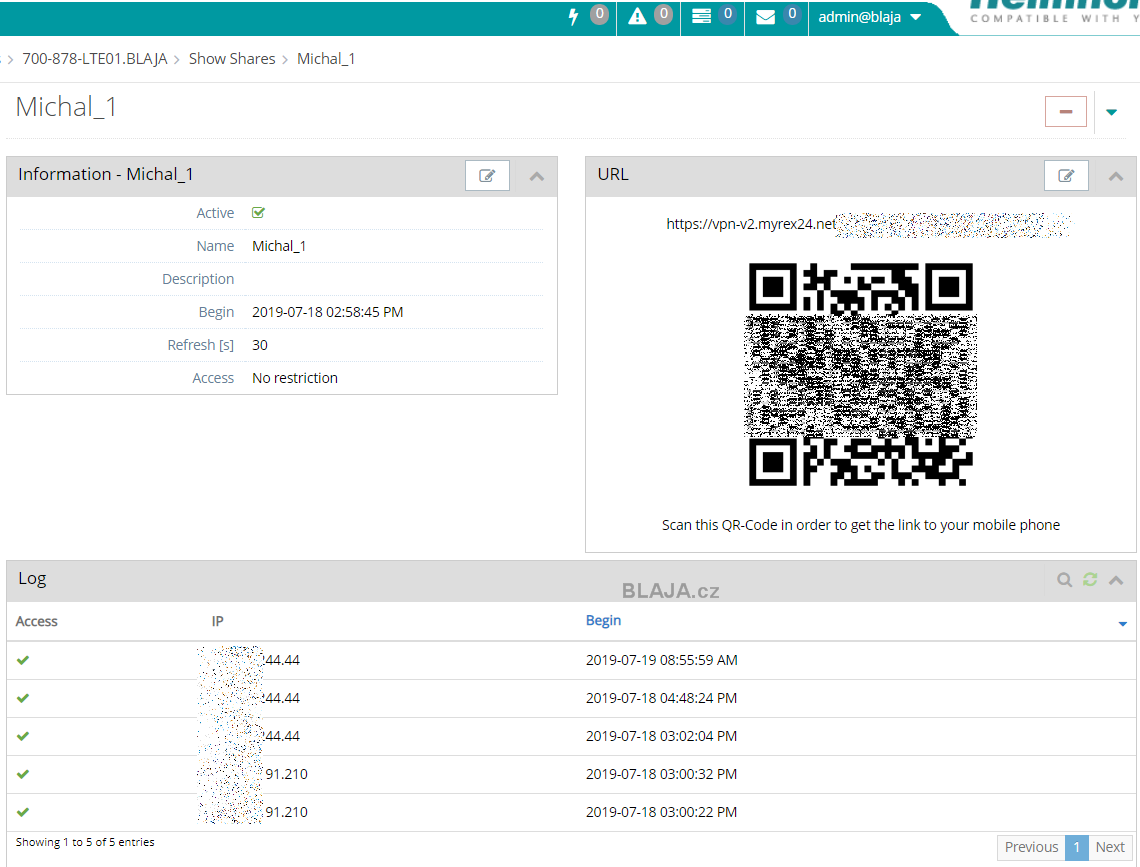Screen dimensions: 1140x867
Task: Click Showing 1 to 5 of 5 entries
Action: pyautogui.click(x=85, y=842)
